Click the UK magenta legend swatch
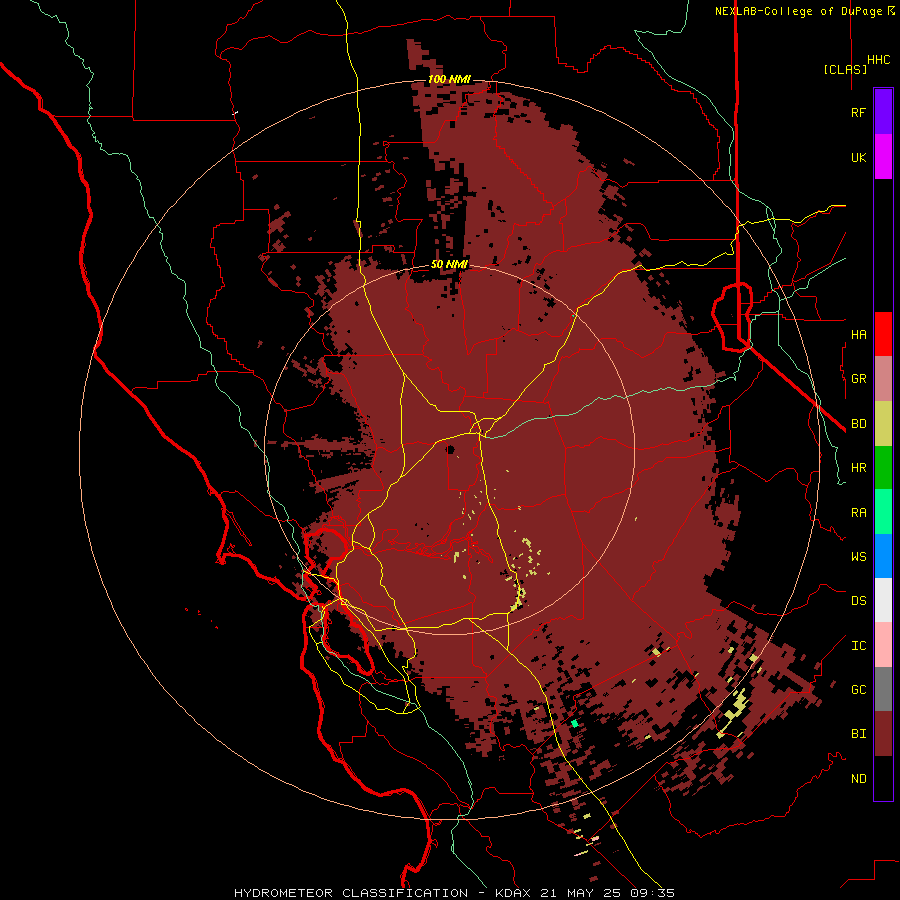This screenshot has height=900, width=900. [883, 157]
